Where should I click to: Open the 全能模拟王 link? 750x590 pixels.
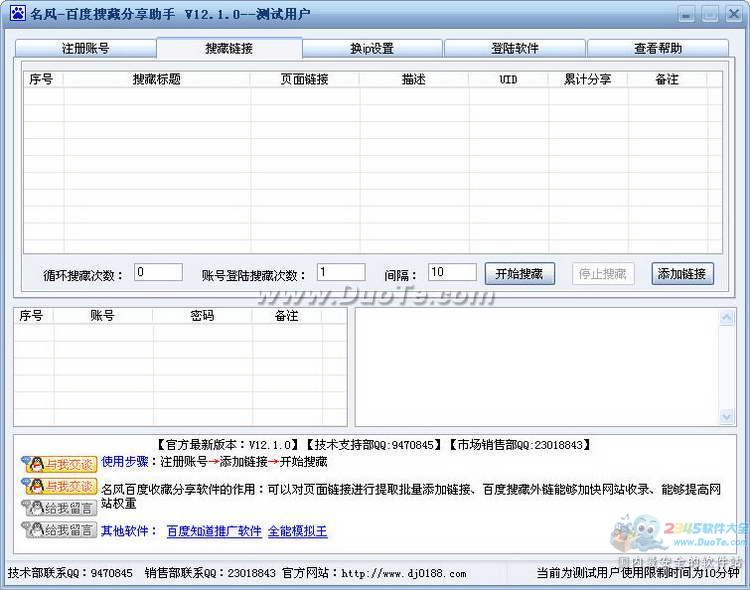pyautogui.click(x=298, y=531)
